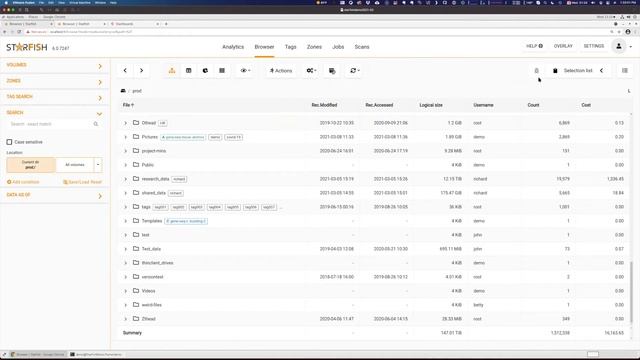Click the project-mins folder icon
The width and height of the screenshot is (640, 360).
click(136, 151)
